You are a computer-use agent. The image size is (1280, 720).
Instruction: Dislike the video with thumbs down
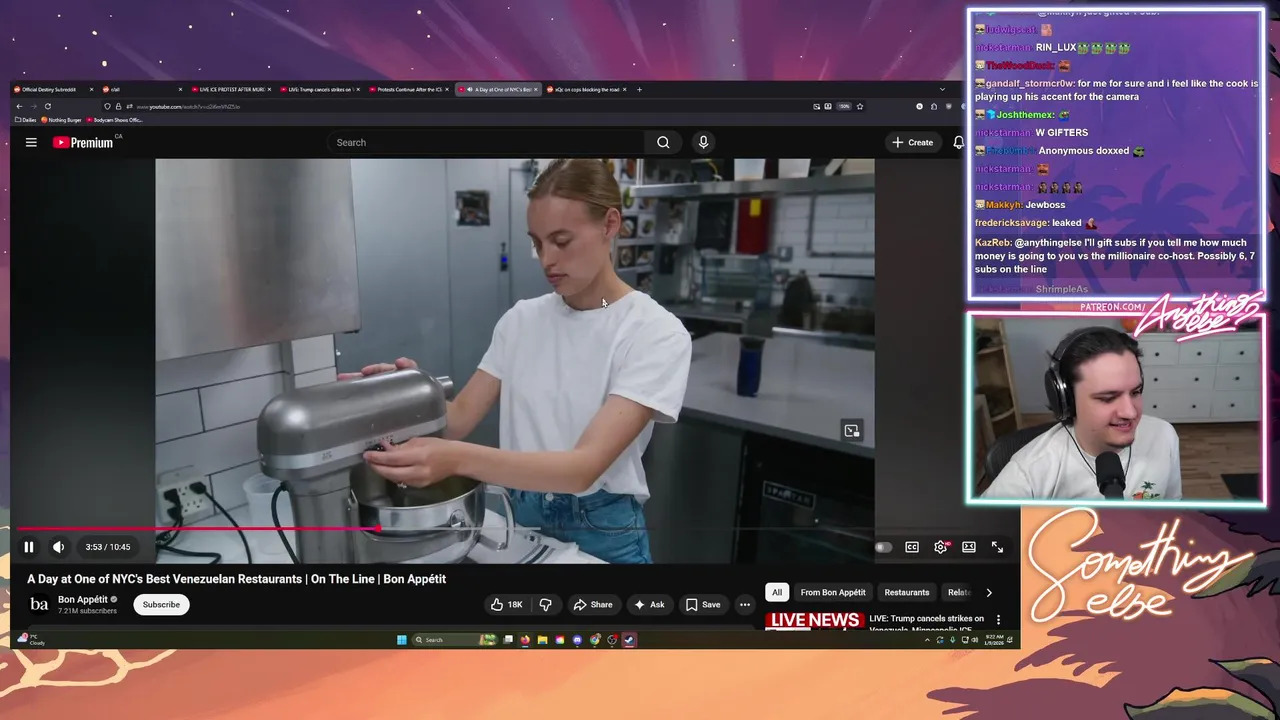(545, 604)
